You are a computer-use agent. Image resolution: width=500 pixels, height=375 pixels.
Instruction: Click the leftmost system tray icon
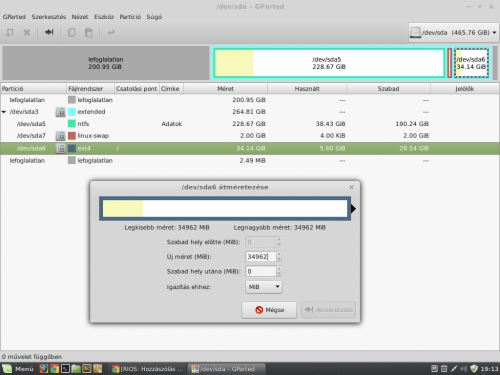tap(434, 369)
